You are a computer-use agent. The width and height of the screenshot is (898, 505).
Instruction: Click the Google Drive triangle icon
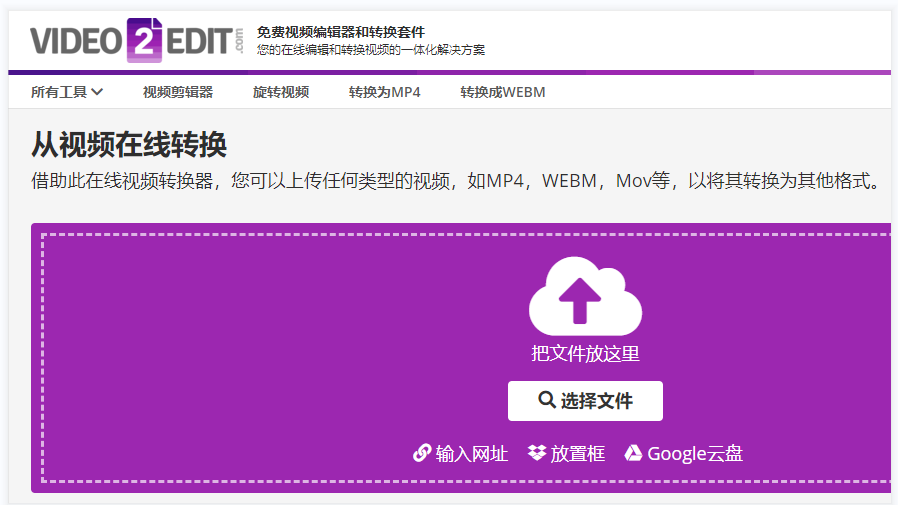click(633, 453)
